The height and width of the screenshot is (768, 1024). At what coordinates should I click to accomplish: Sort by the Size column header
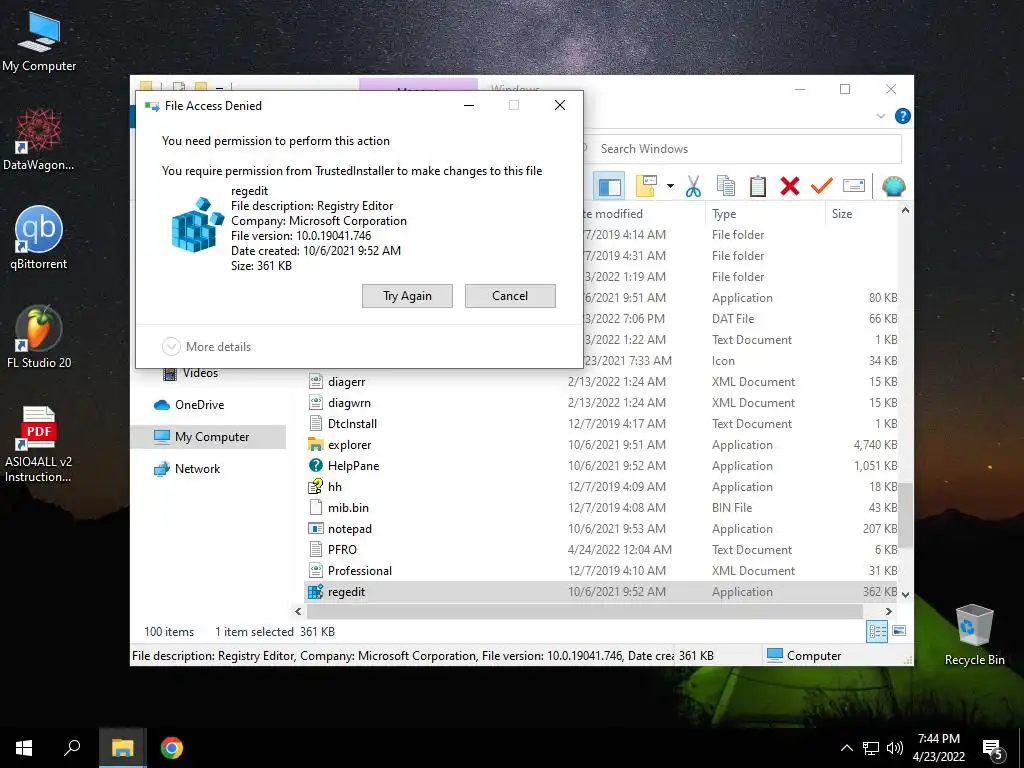(842, 214)
